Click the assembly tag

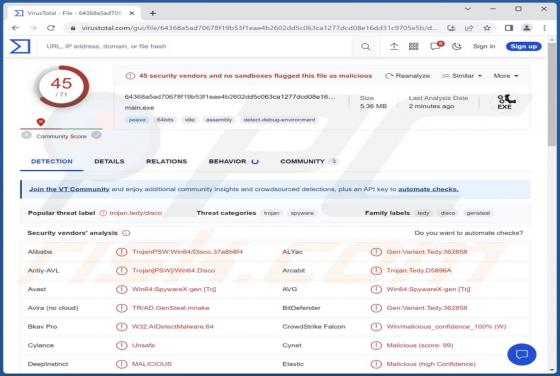pos(219,120)
